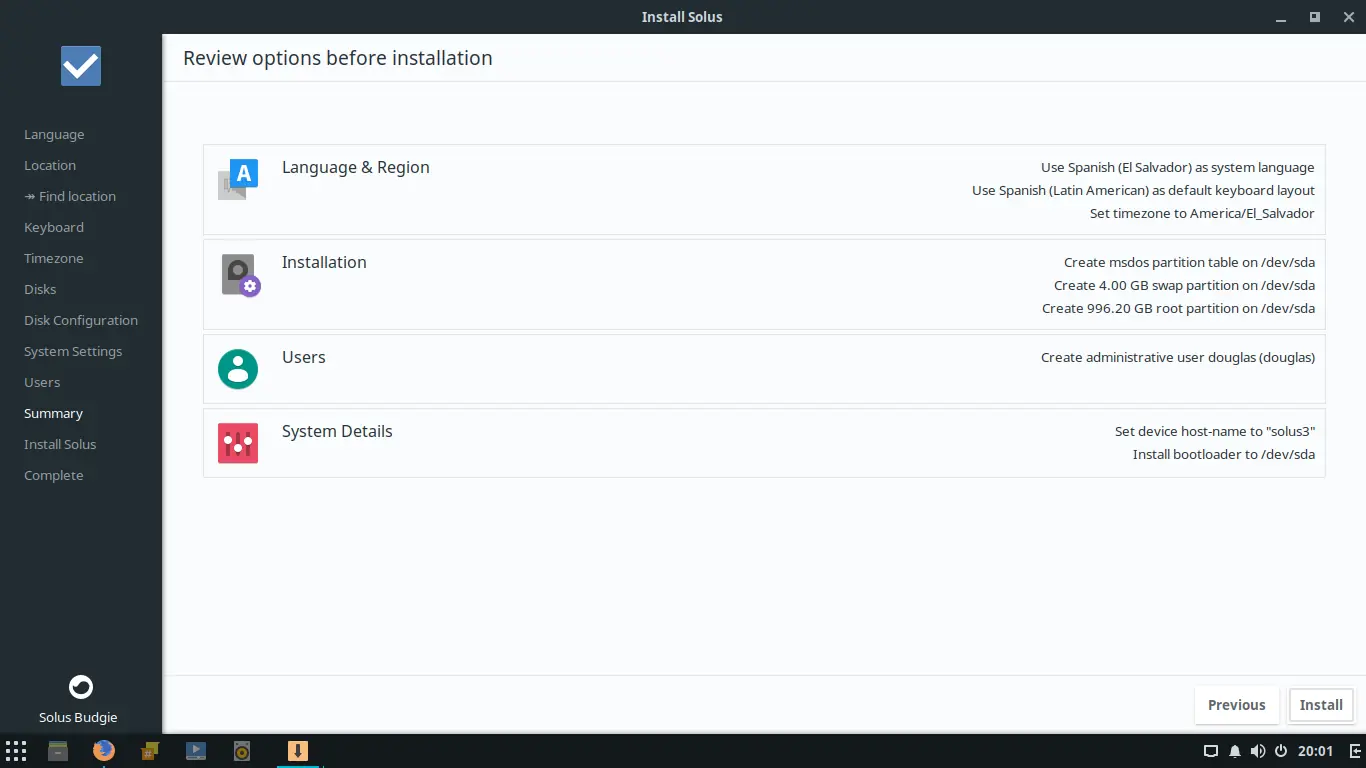The width and height of the screenshot is (1366, 768).
Task: Open volume control in system tray
Action: pos(1257,751)
